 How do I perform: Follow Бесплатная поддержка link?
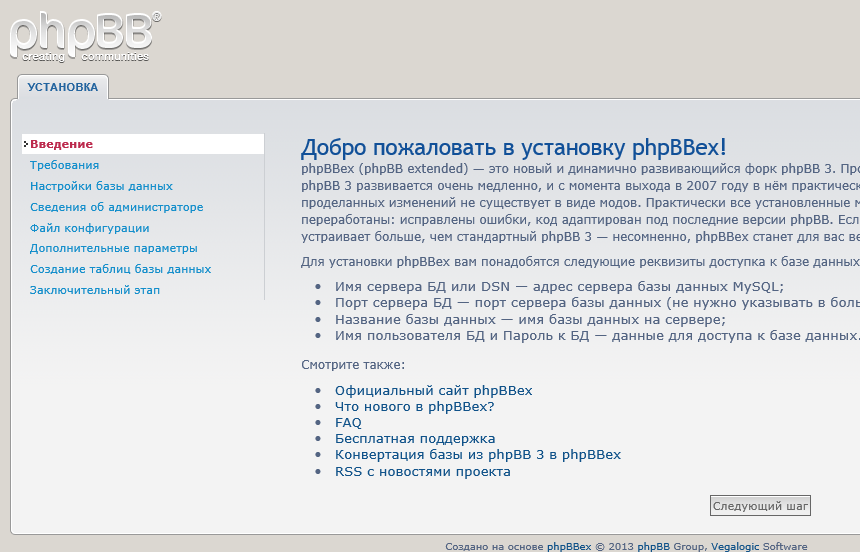415,438
